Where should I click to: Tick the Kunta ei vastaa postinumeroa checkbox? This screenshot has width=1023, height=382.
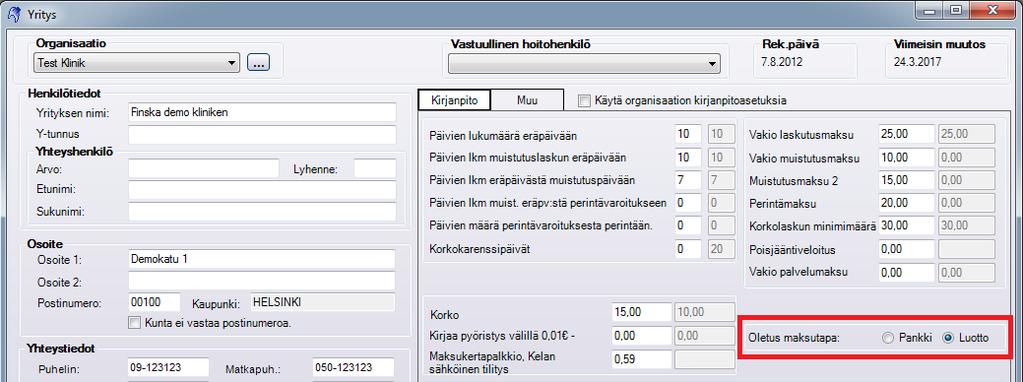pyautogui.click(x=135, y=322)
